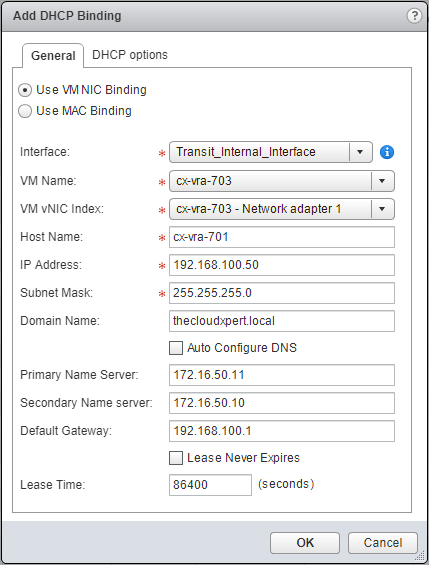Select the Subnet Mask input box
This screenshot has width=429, height=565.
[282, 293]
